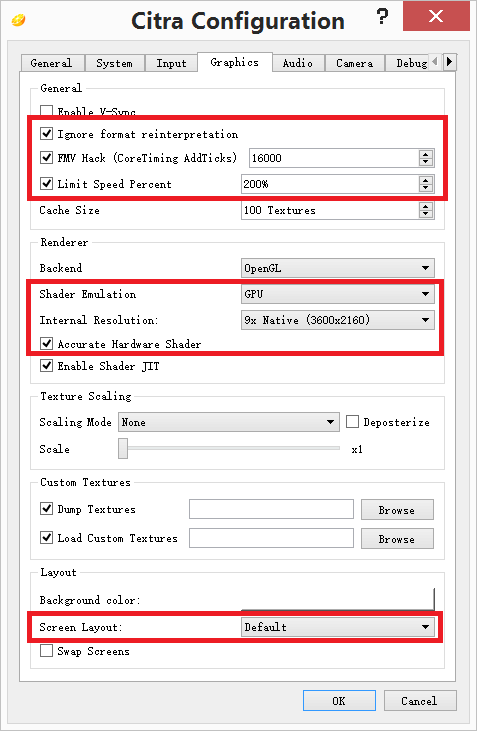
Task: Check the Swap Screens option
Action: click(x=47, y=651)
